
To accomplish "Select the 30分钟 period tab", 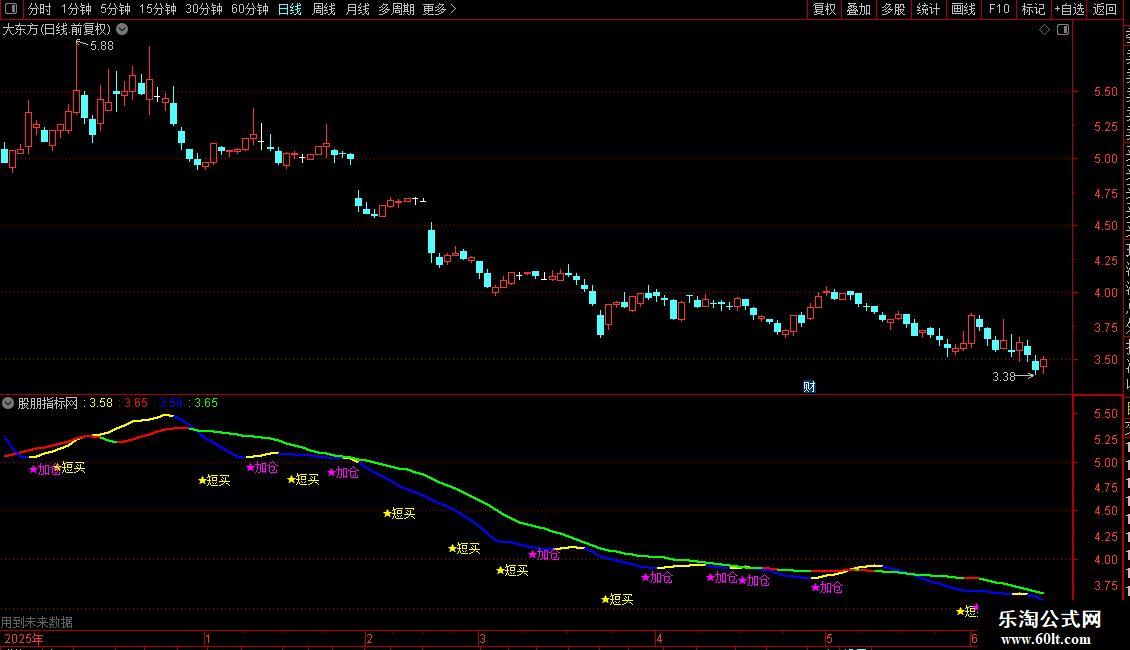I will click(204, 9).
